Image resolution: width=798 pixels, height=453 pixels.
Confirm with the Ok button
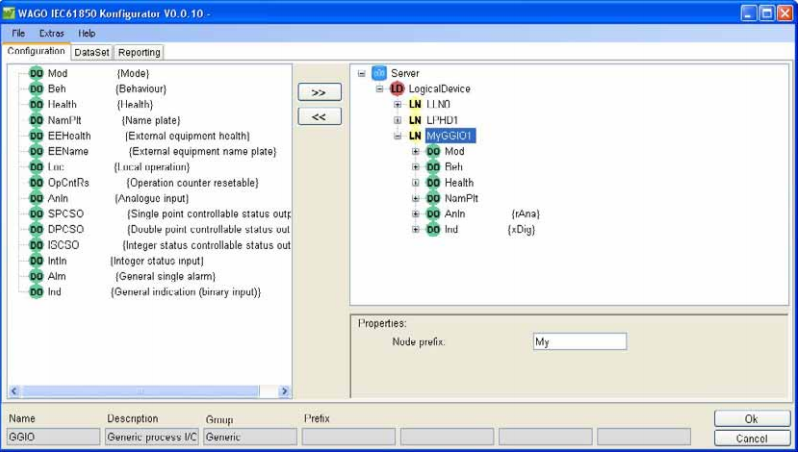coord(751,419)
